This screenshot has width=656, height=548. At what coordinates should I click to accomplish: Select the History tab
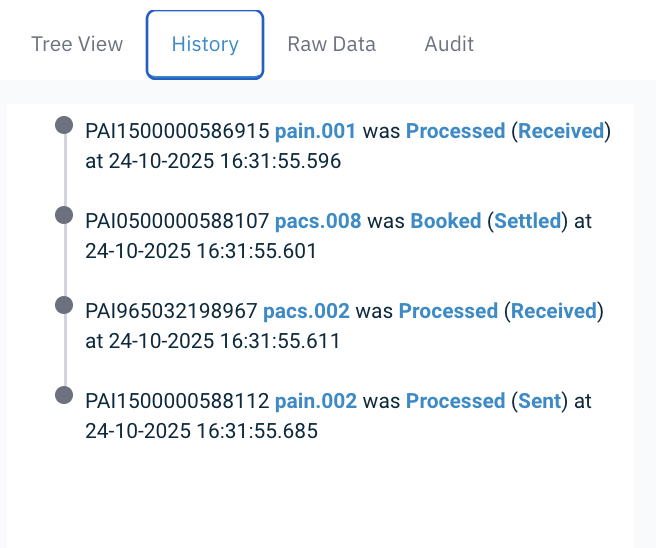205,44
